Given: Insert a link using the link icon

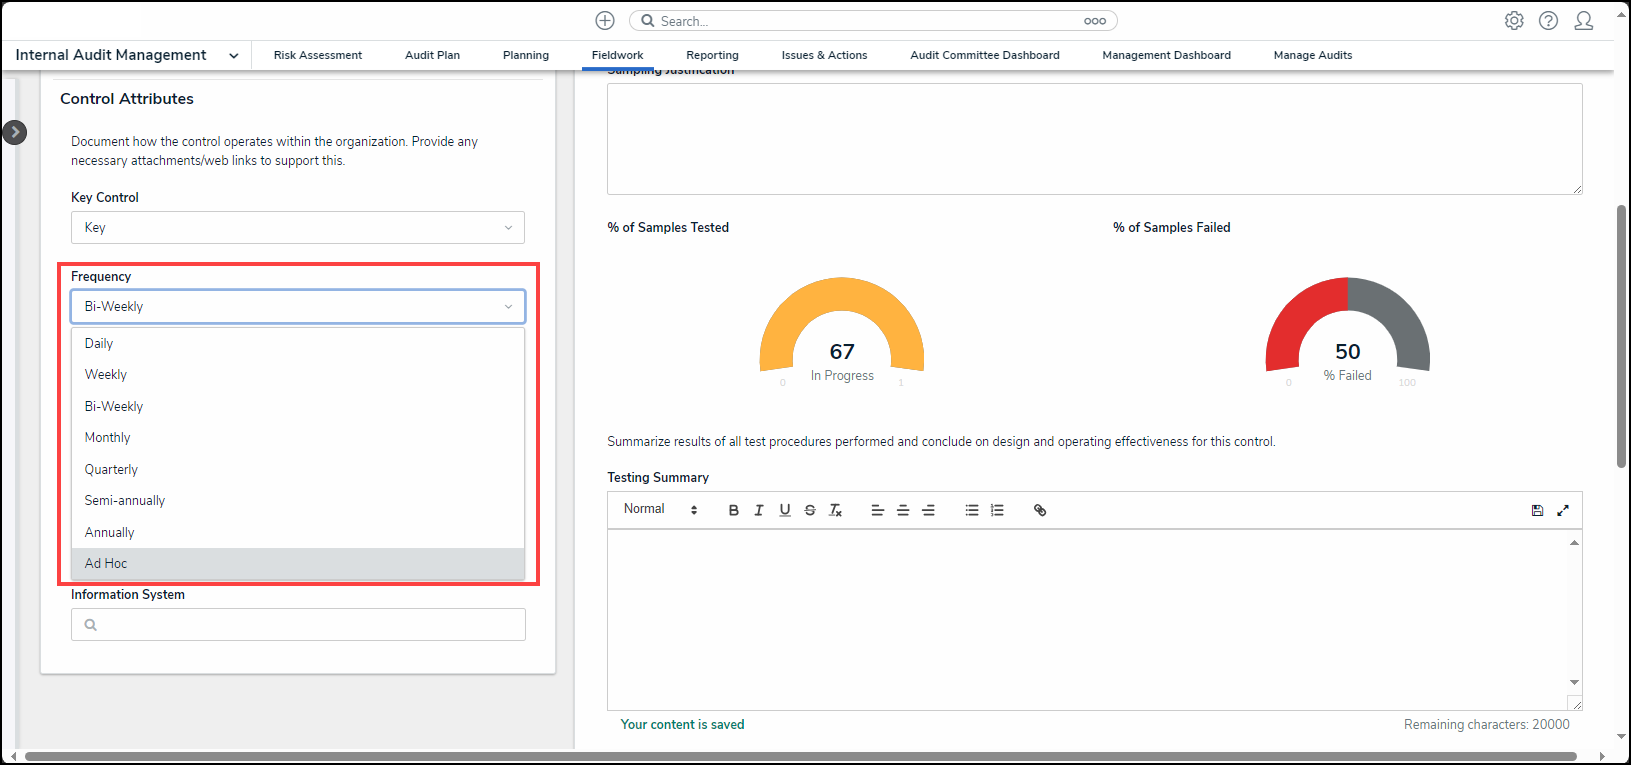Looking at the screenshot, I should pyautogui.click(x=1040, y=510).
